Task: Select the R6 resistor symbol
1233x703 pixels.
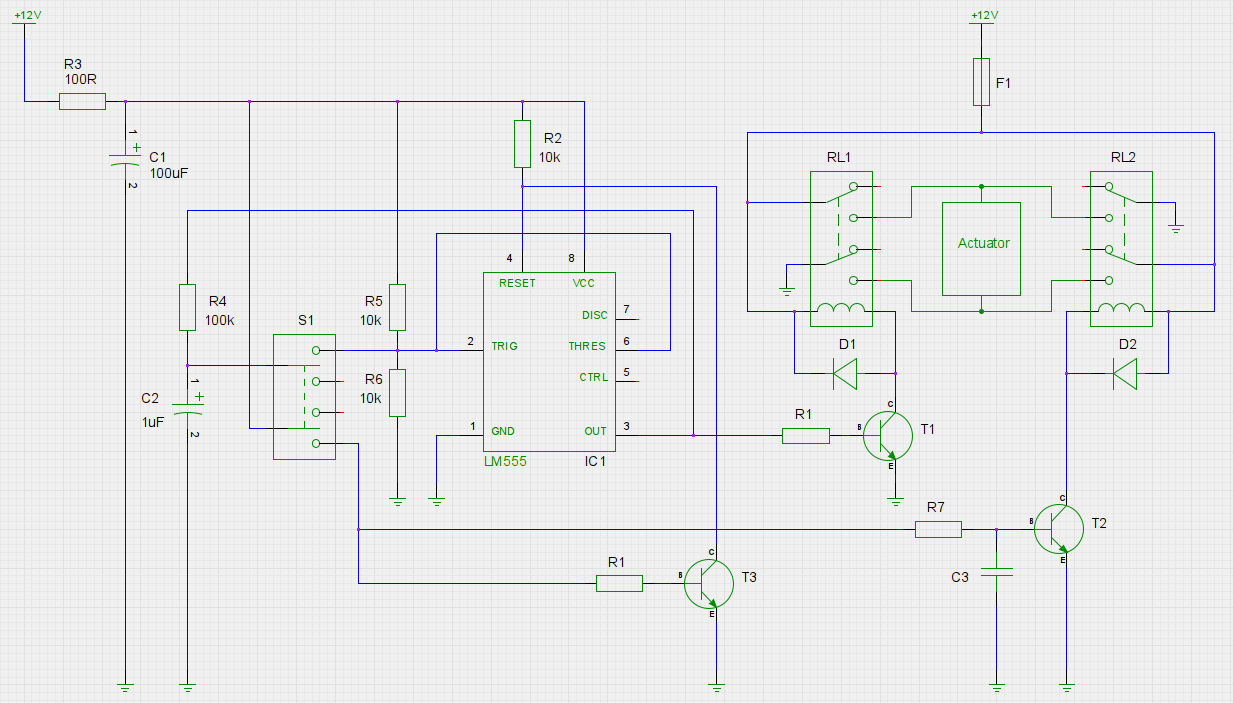Action: click(x=397, y=392)
